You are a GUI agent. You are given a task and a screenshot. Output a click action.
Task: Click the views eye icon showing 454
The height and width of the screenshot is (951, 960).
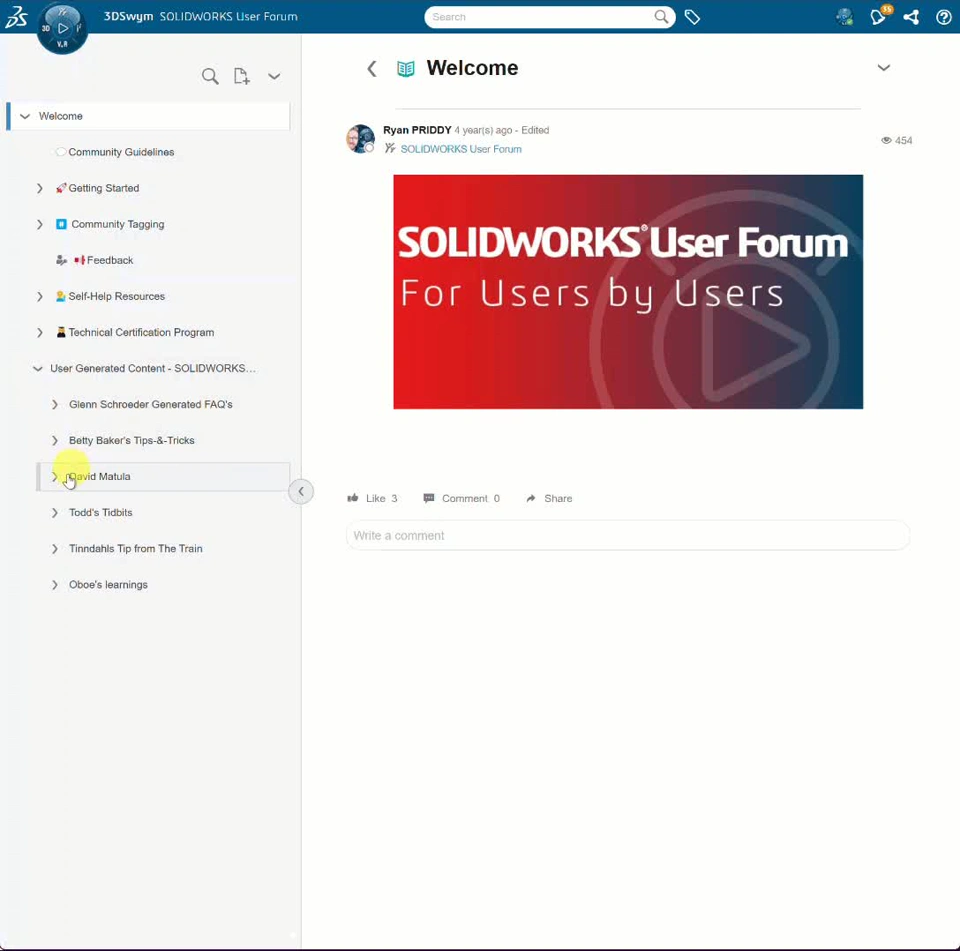click(886, 140)
